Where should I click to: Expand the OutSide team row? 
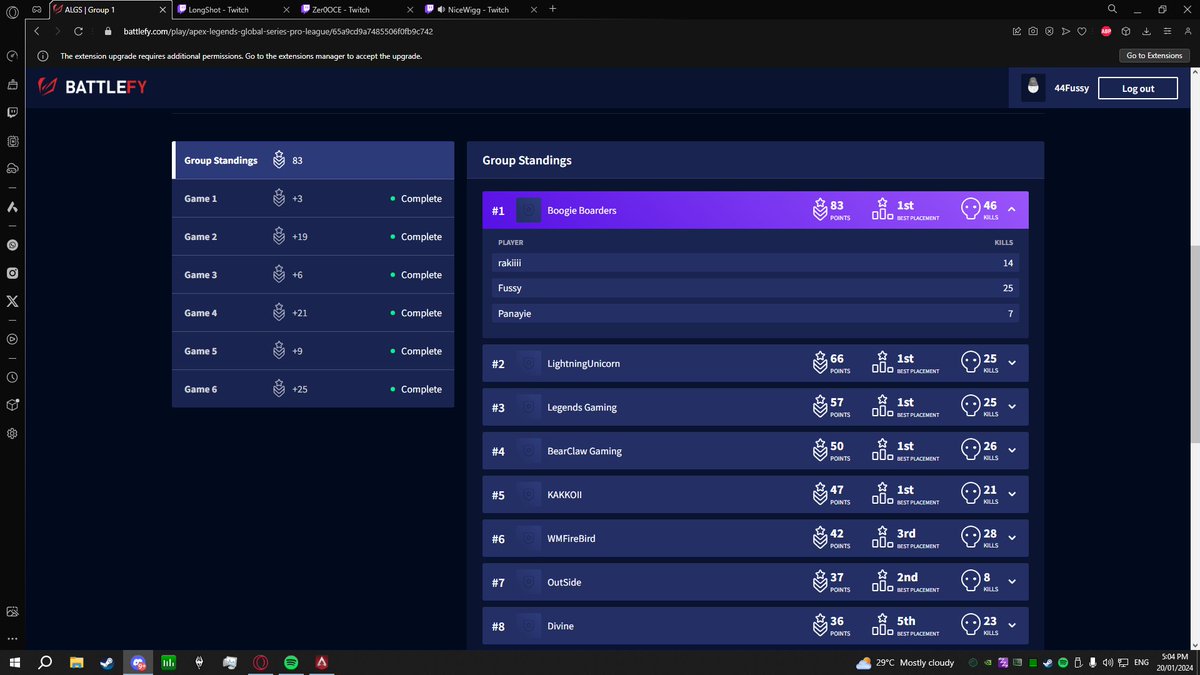1011,582
